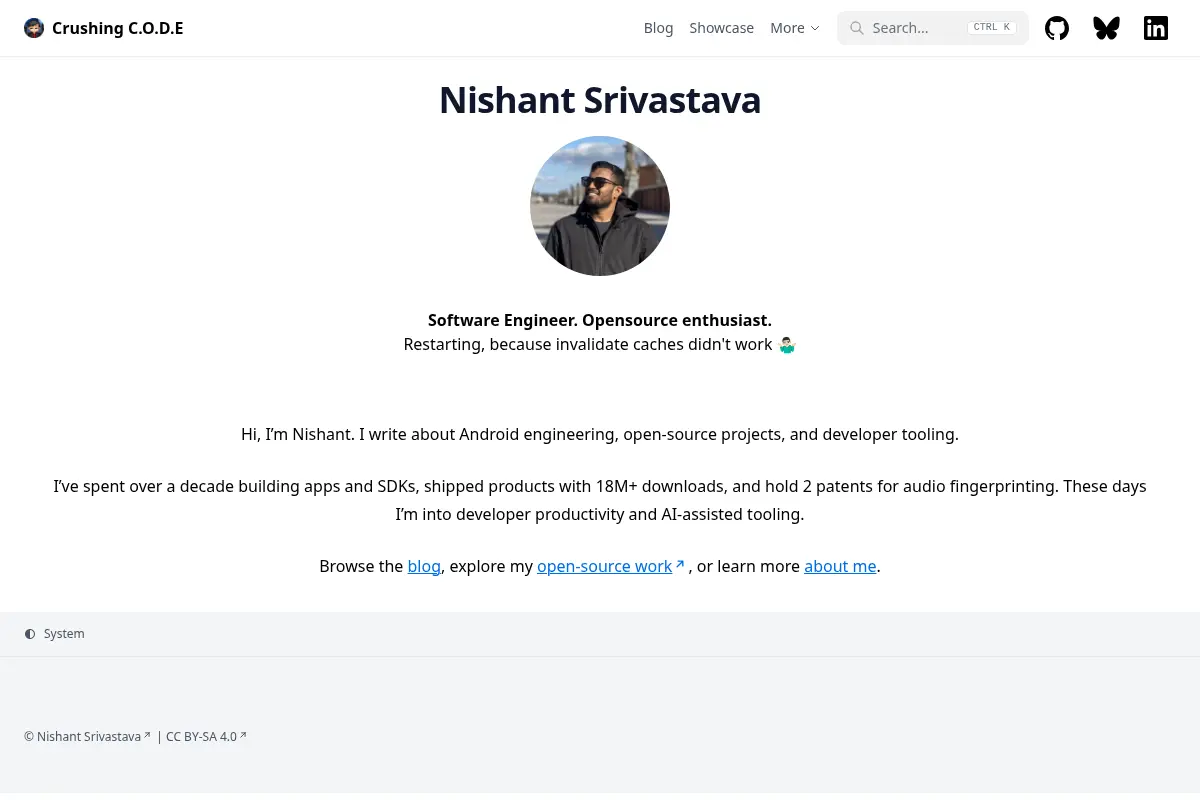Click the 'Hi, I'm Nishant' paragraph

click(x=600, y=434)
